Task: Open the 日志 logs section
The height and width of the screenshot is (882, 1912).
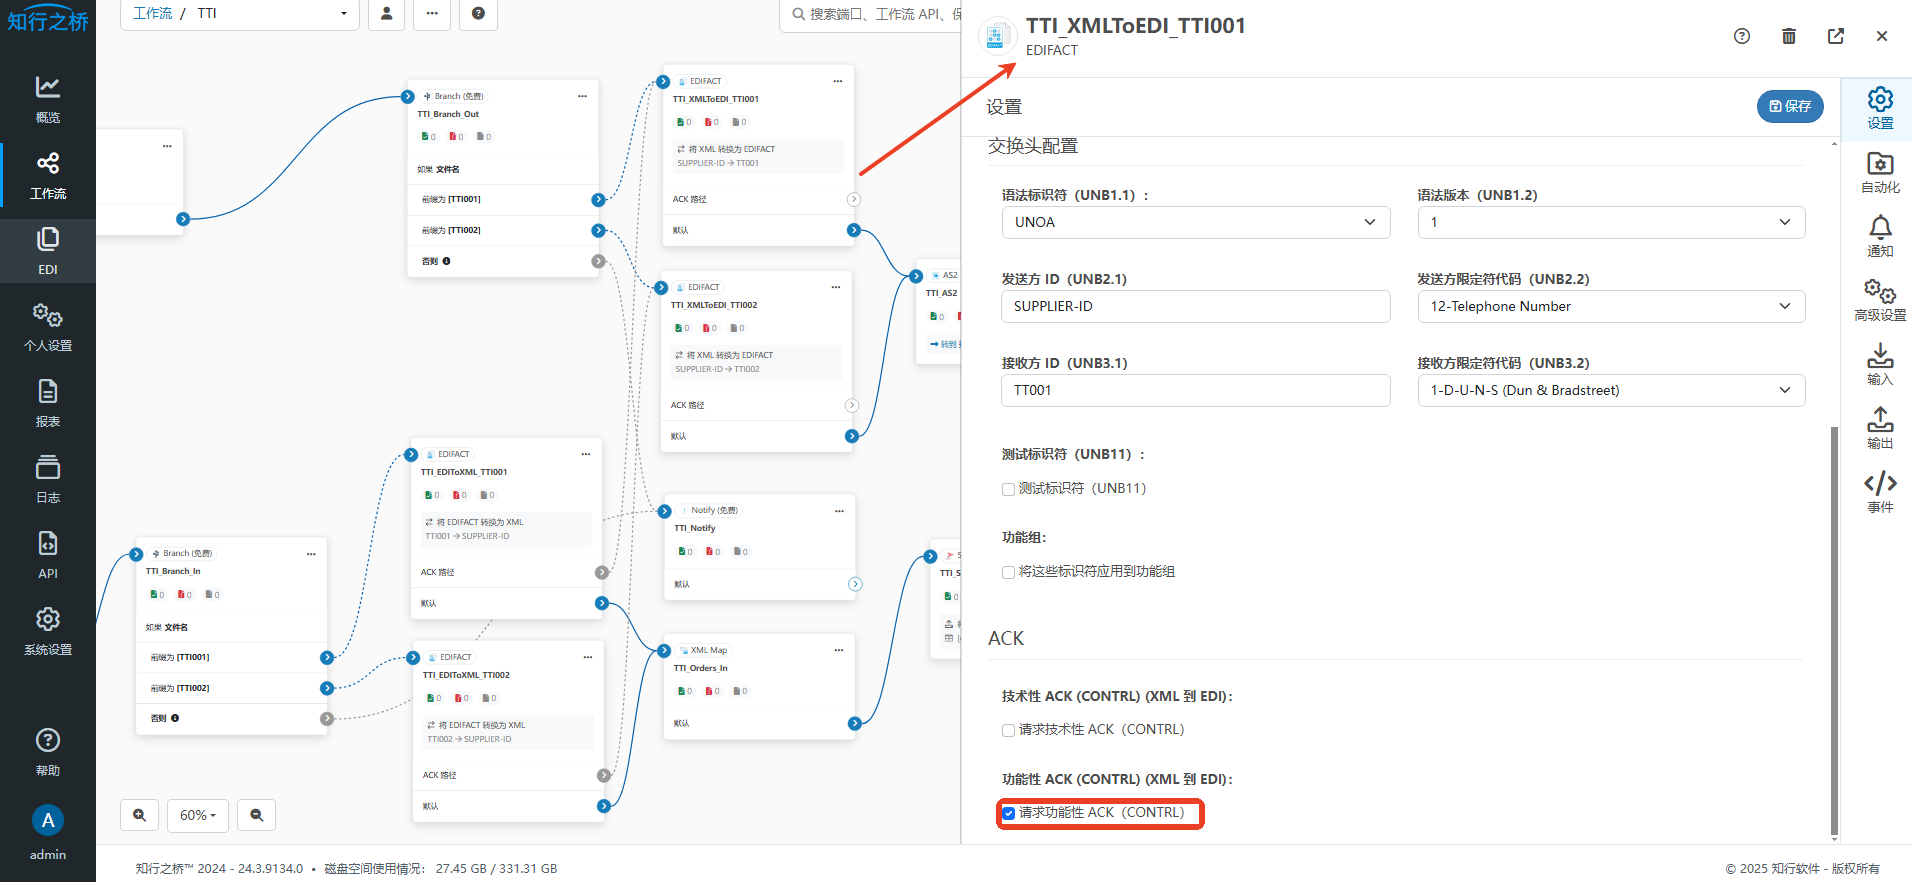Action: (x=48, y=479)
